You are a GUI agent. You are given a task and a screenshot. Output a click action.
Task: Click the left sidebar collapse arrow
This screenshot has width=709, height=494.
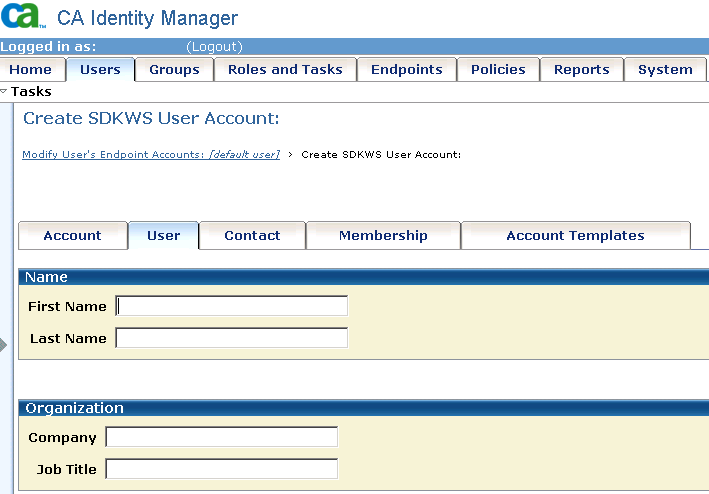[x=3, y=346]
